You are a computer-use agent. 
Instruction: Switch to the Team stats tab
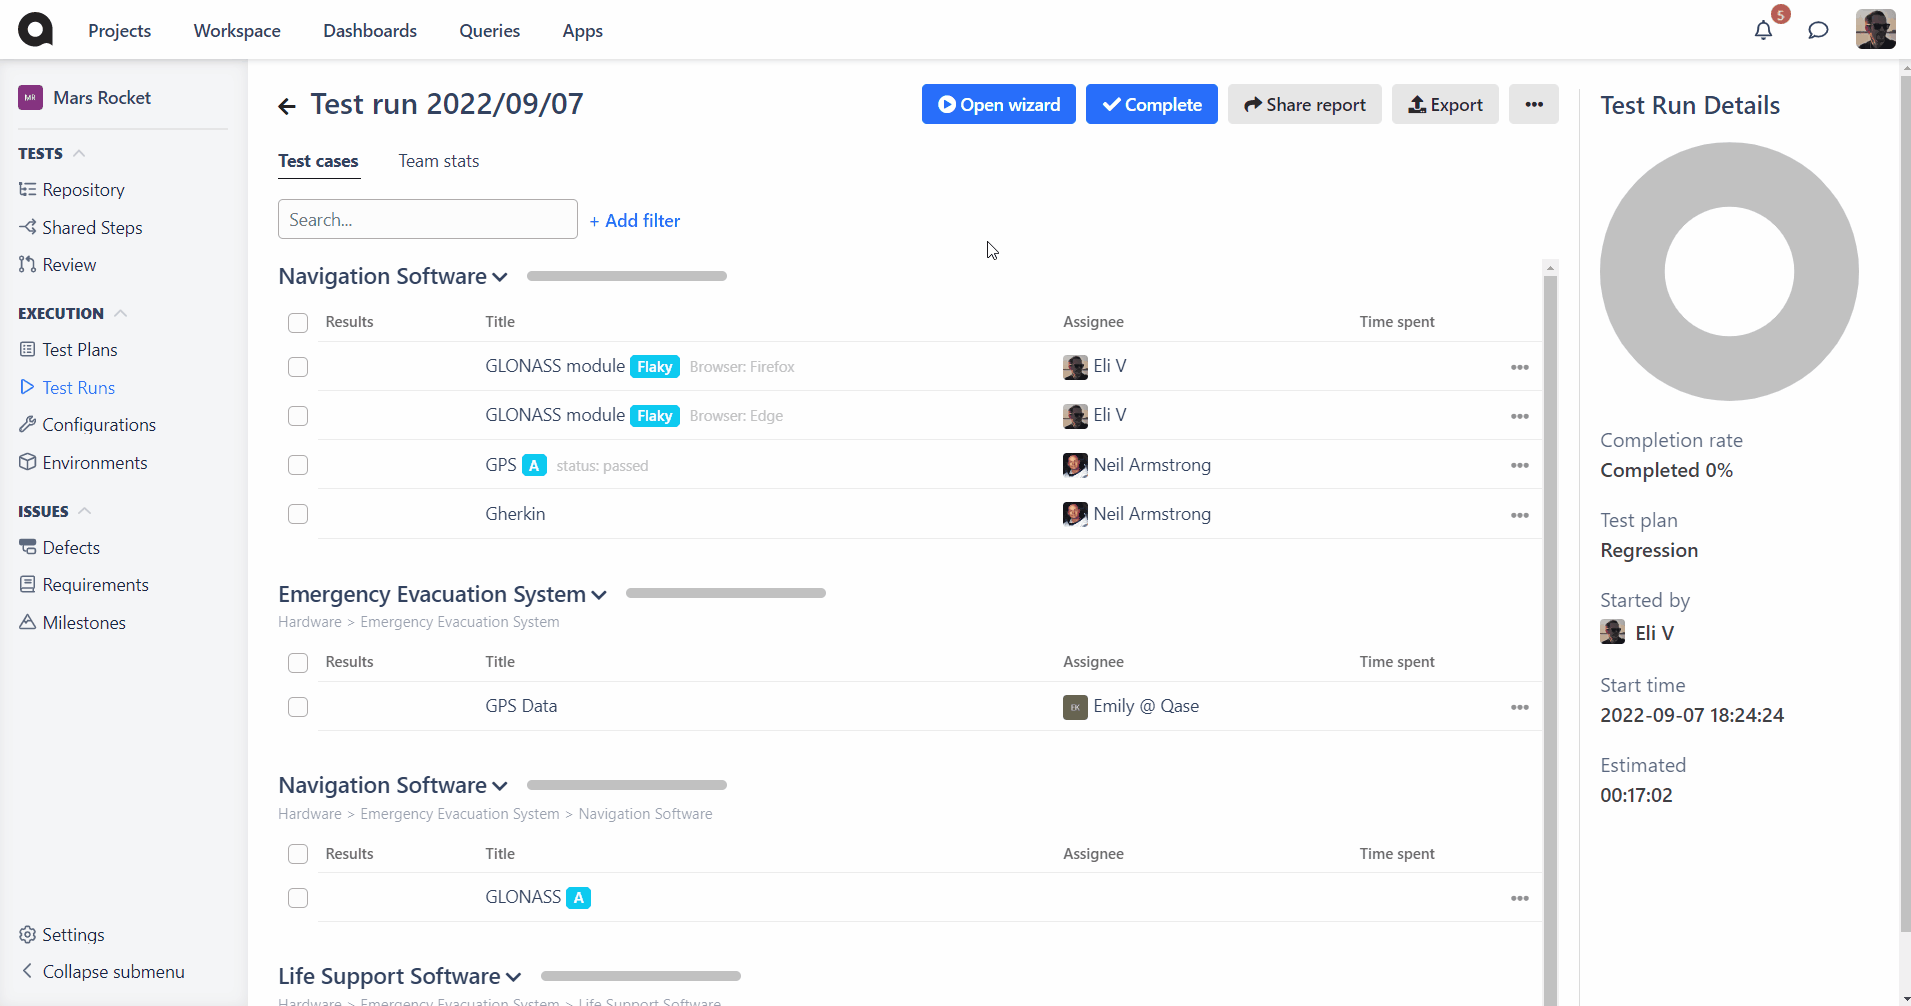439,161
